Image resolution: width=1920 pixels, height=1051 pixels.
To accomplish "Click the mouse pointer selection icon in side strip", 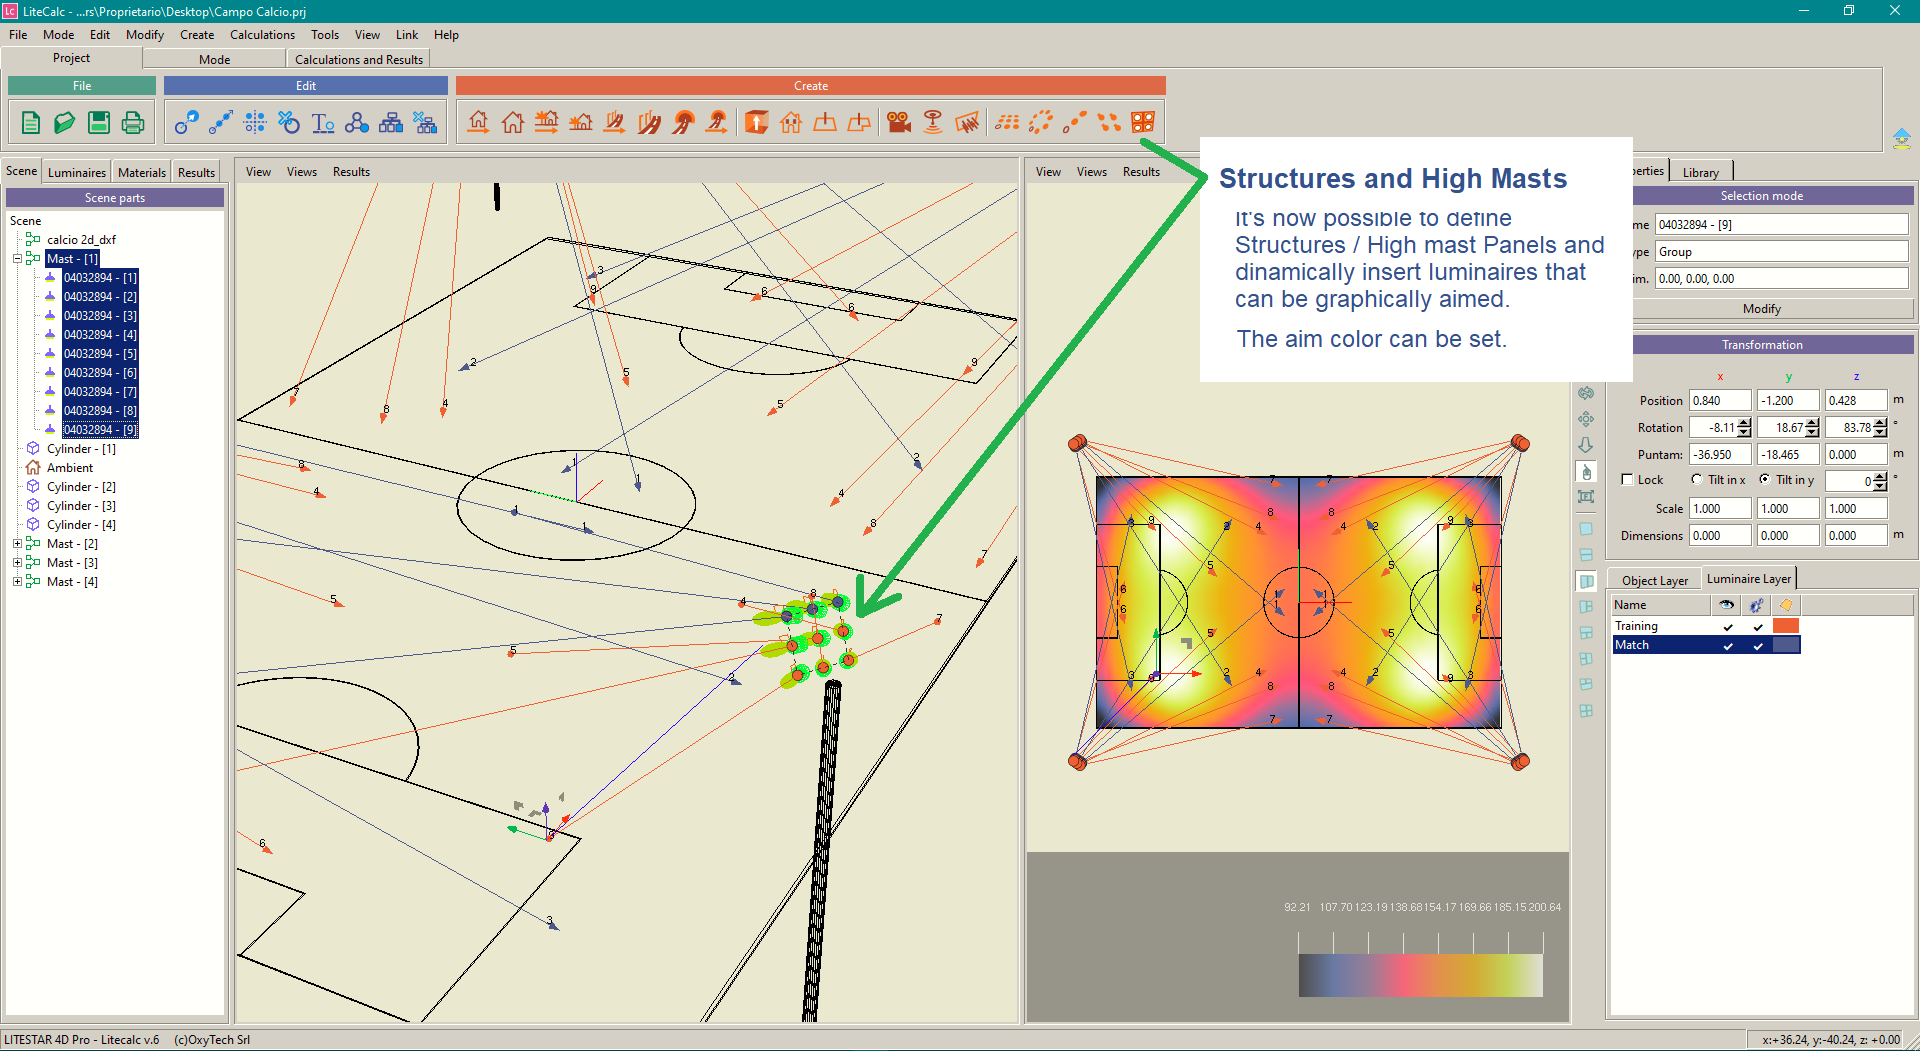I will pos(1586,471).
